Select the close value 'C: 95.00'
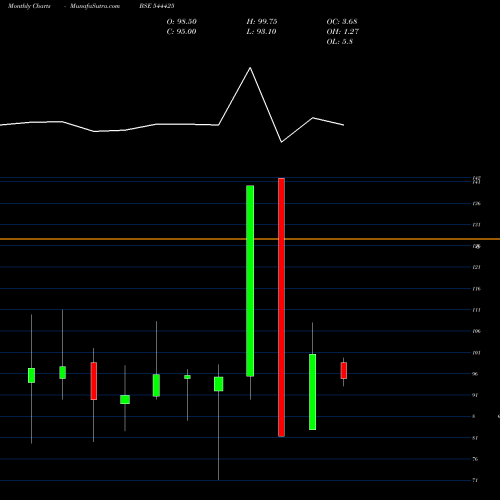 (x=181, y=32)
